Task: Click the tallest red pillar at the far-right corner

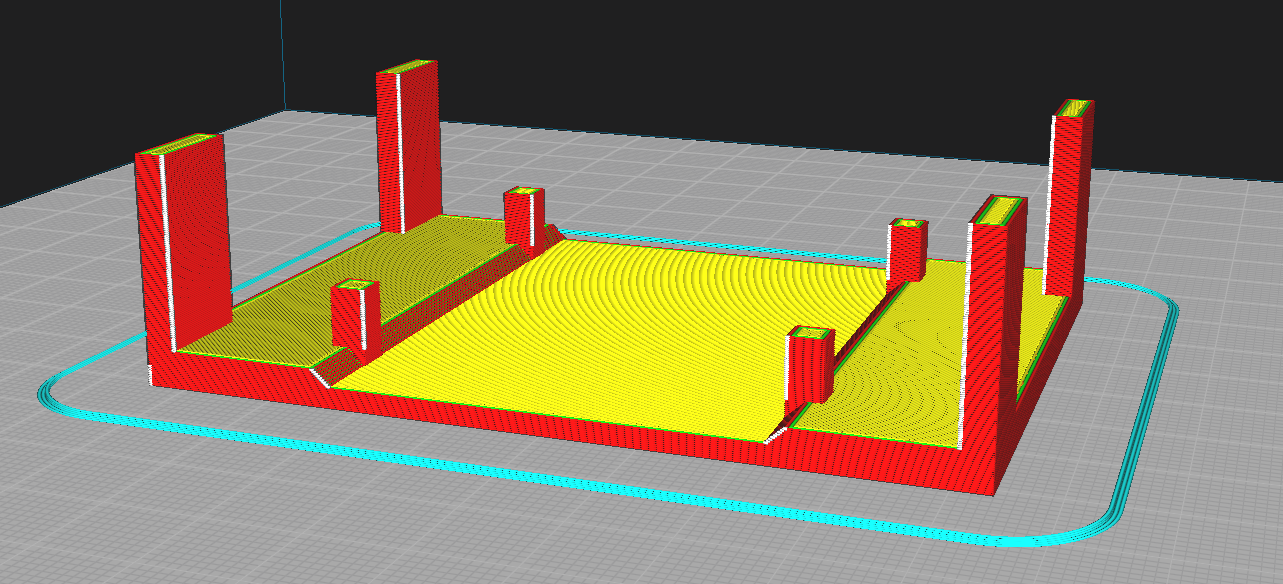Action: click(x=1069, y=198)
